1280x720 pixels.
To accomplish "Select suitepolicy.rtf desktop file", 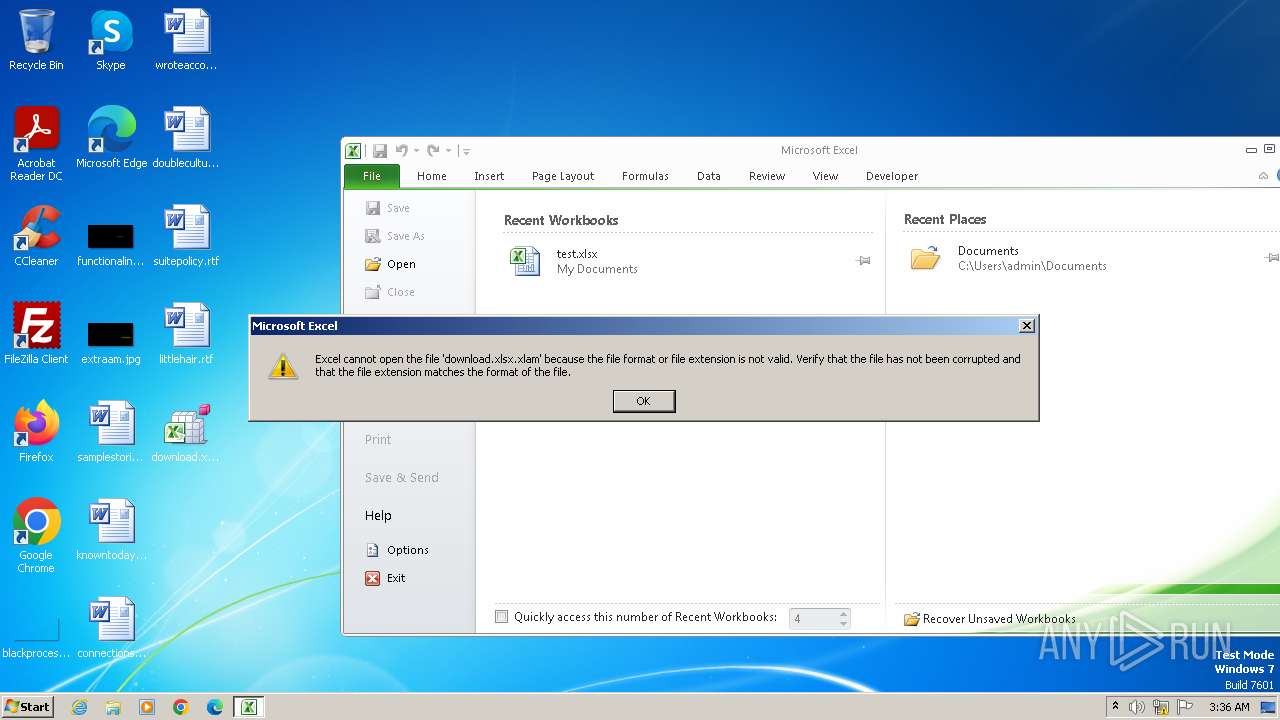I will (186, 236).
